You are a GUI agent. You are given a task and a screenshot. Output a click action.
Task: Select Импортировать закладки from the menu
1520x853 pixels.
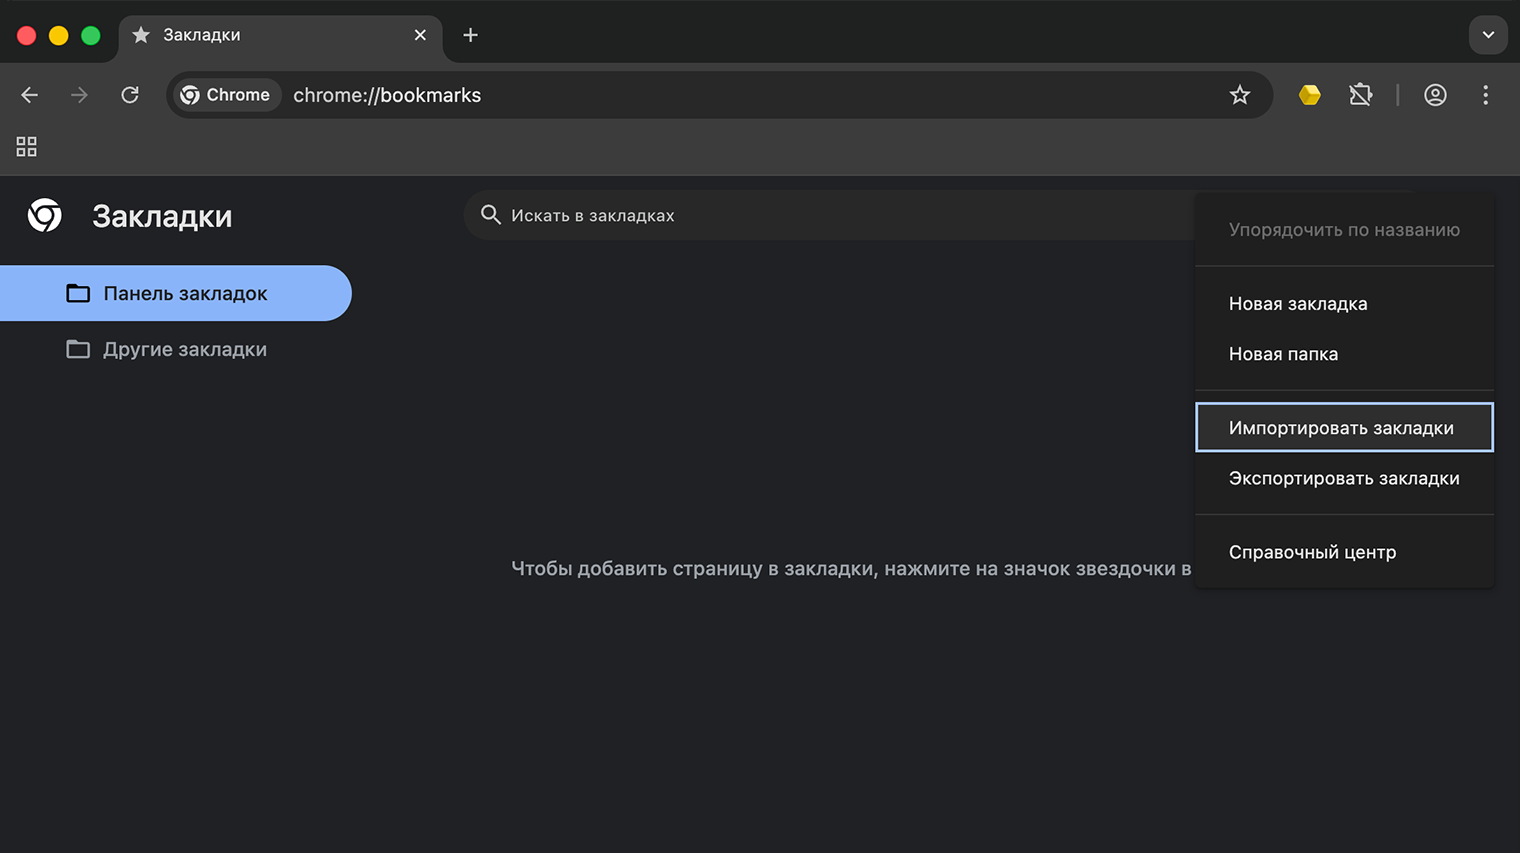pos(1342,427)
